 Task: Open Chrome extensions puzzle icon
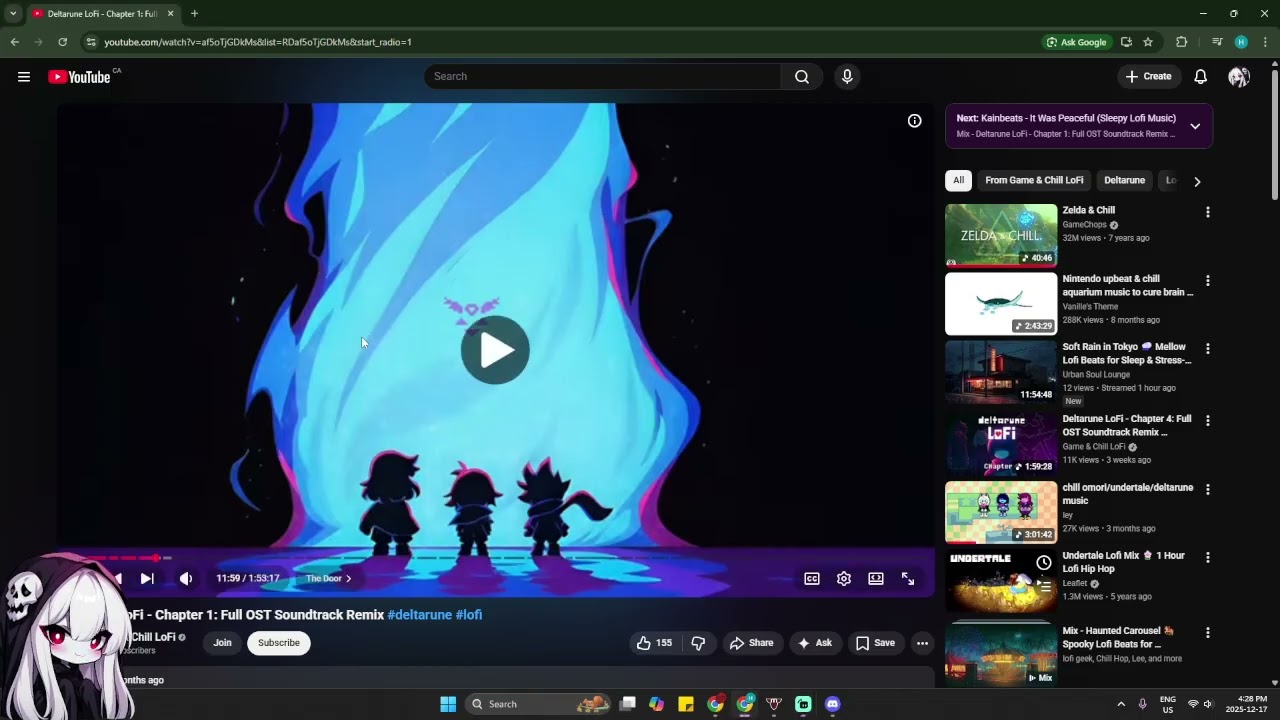(1181, 42)
